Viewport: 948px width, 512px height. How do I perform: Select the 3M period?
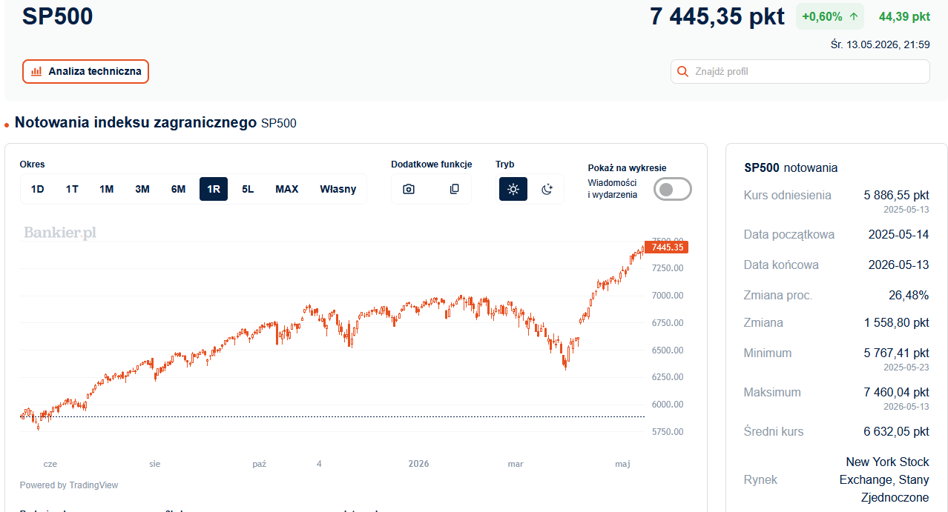[x=142, y=189]
